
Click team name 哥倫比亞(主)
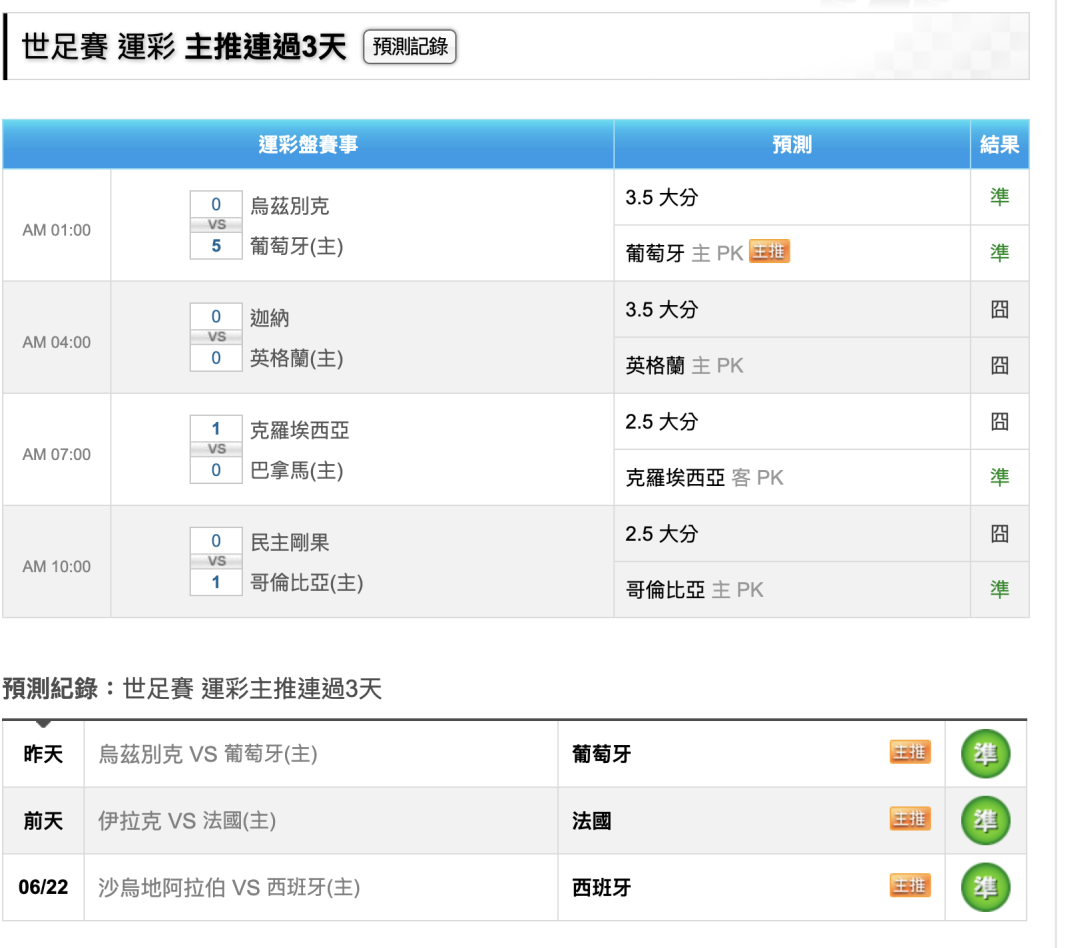pos(307,583)
